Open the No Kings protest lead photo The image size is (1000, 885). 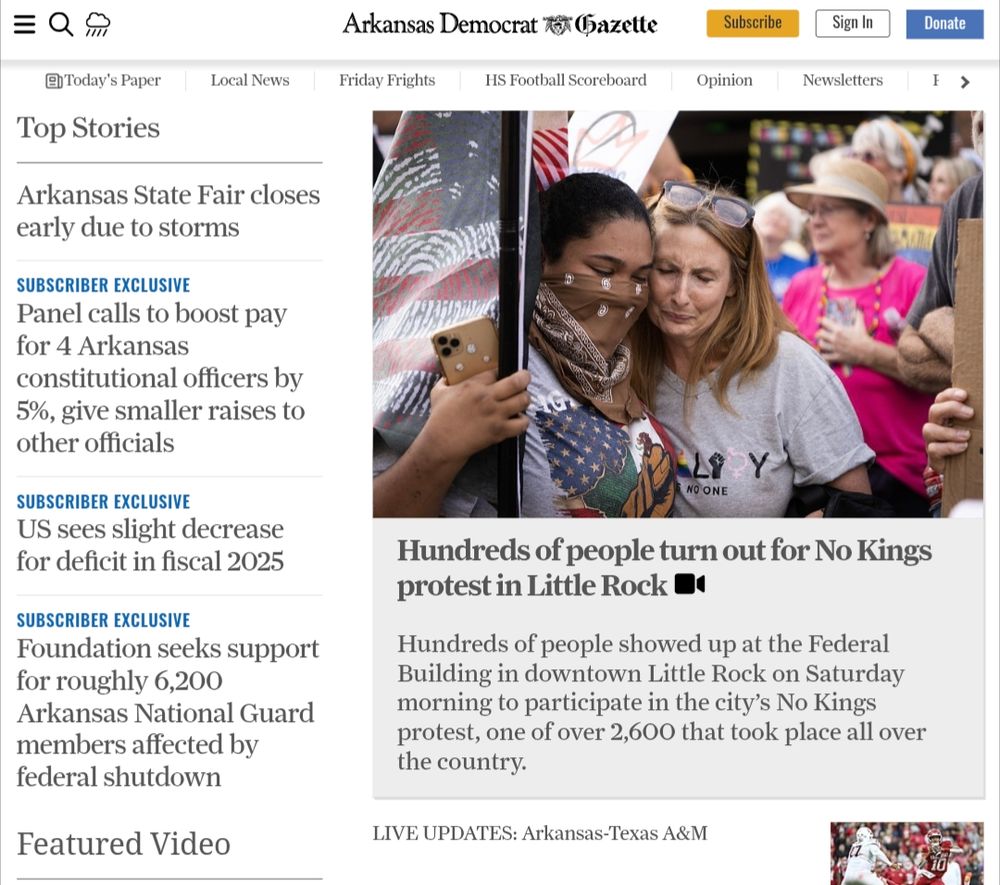click(679, 314)
